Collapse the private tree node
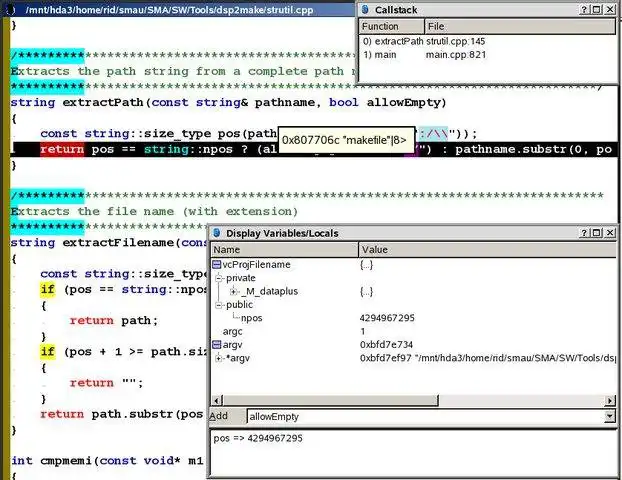The width and height of the screenshot is (622, 480). (x=219, y=278)
